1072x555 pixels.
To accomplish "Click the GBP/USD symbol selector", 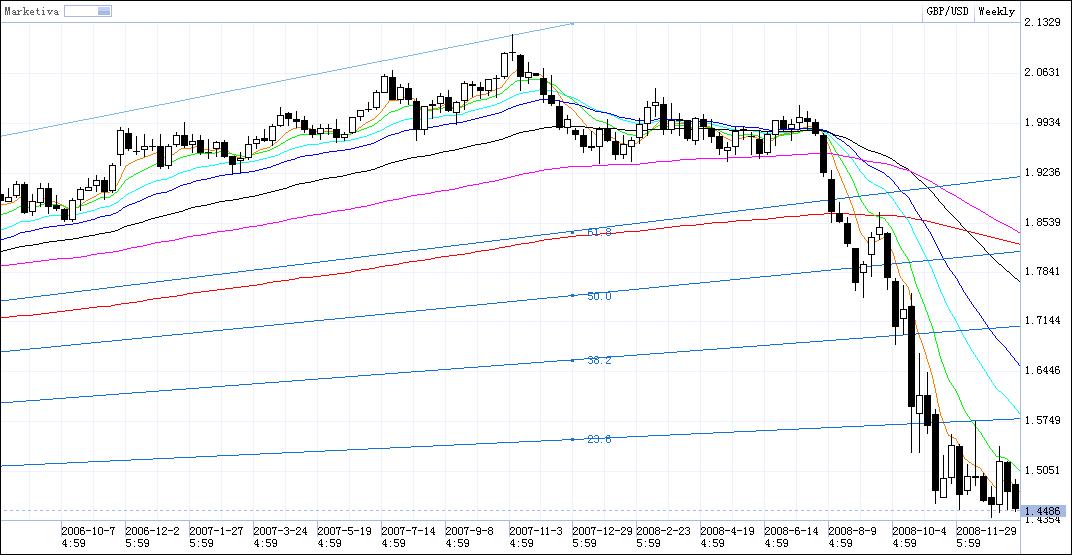I will click(947, 11).
